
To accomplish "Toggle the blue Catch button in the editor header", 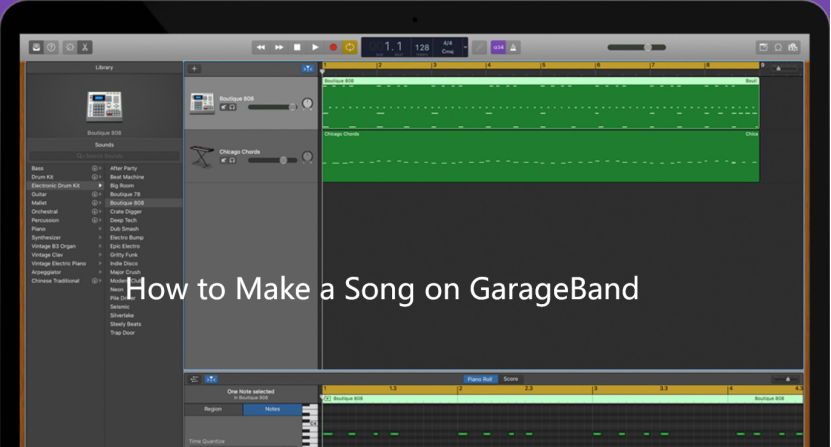I will click(x=211, y=379).
